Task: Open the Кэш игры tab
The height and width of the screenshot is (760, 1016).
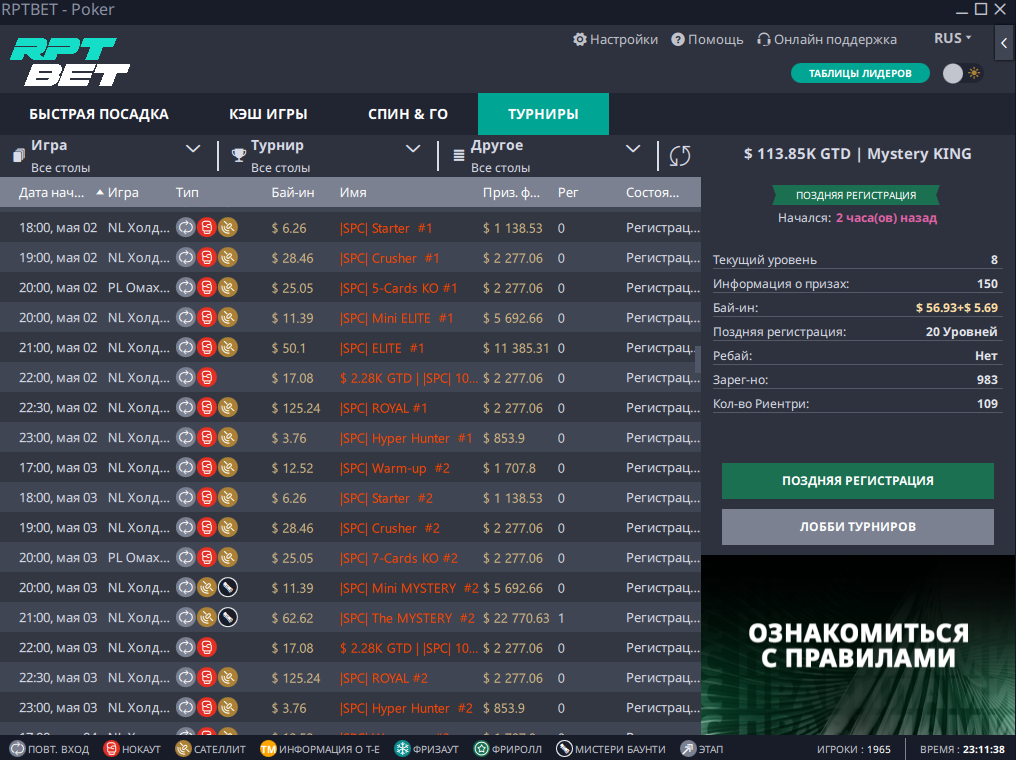Action: tap(268, 114)
